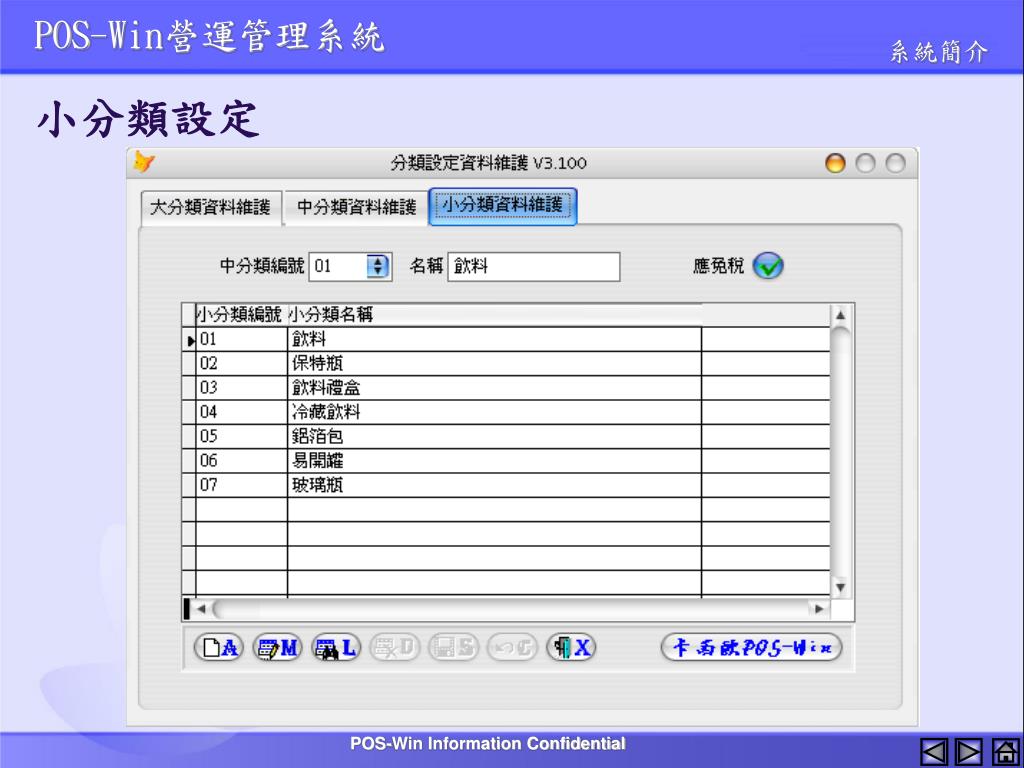The width and height of the screenshot is (1024, 768).
Task: Click the 小分類編號 column header
Action: [242, 315]
